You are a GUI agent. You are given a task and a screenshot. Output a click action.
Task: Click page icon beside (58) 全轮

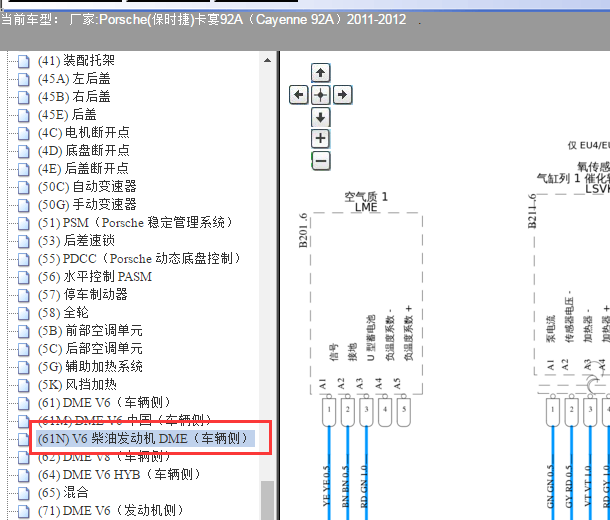(x=24, y=313)
